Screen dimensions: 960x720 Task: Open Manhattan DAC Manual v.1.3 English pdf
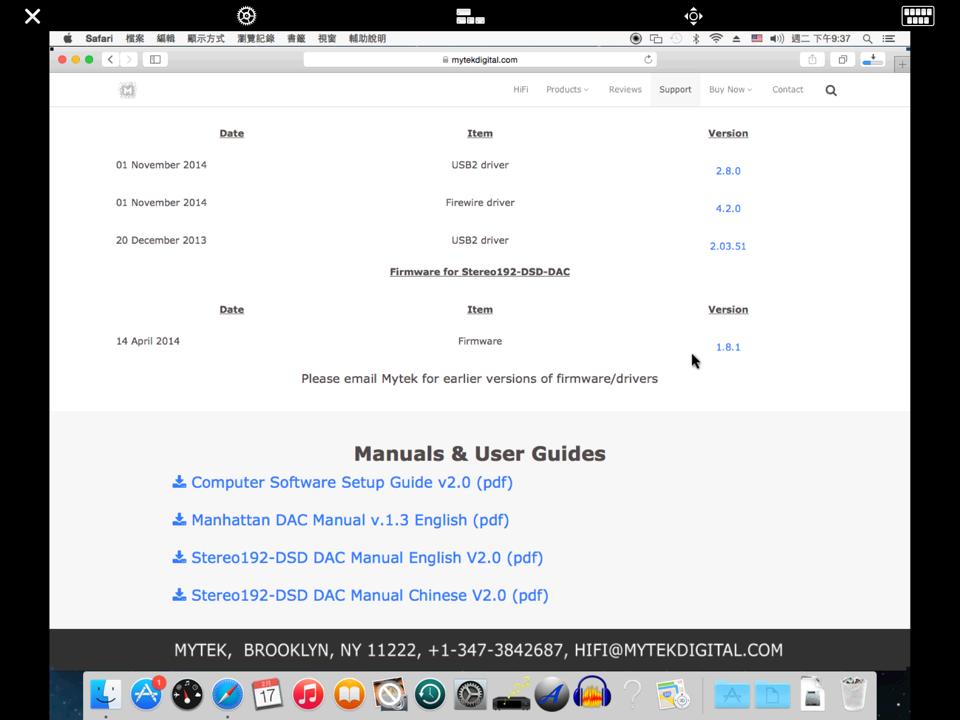click(341, 520)
